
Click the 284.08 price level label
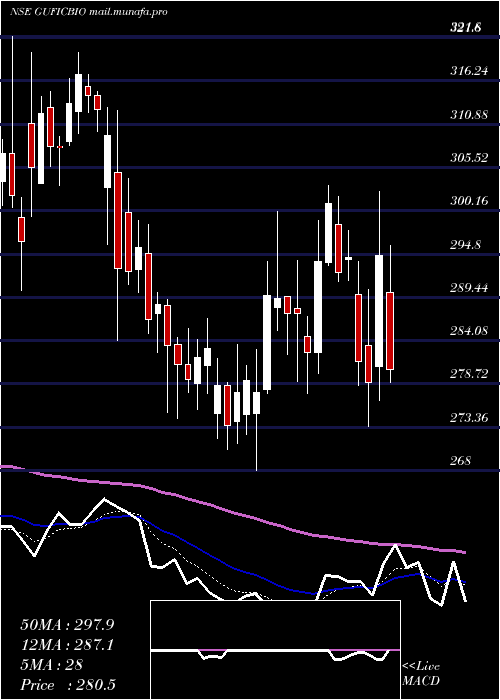[x=468, y=331]
